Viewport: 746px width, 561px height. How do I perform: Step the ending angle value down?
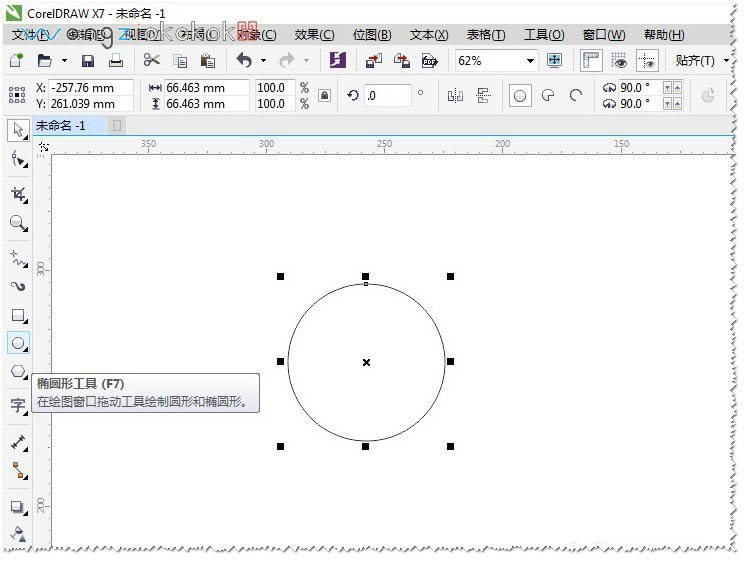pos(667,103)
